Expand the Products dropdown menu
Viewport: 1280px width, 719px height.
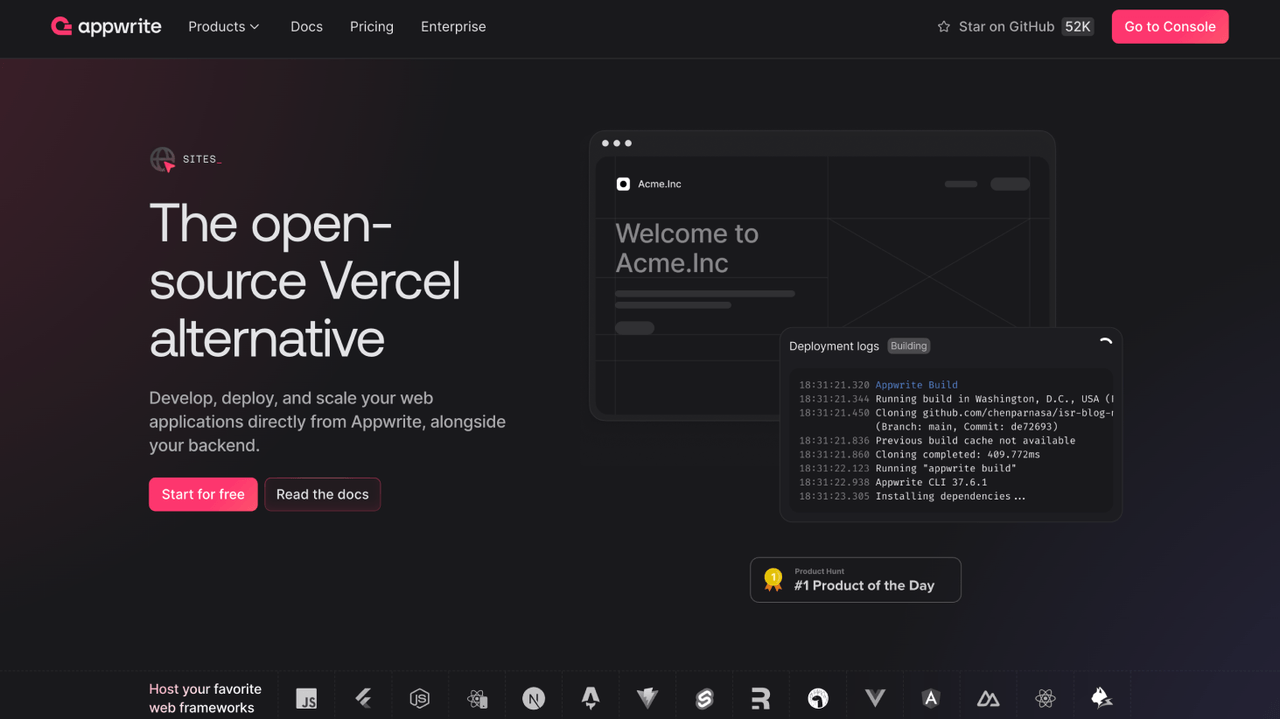[x=224, y=27]
